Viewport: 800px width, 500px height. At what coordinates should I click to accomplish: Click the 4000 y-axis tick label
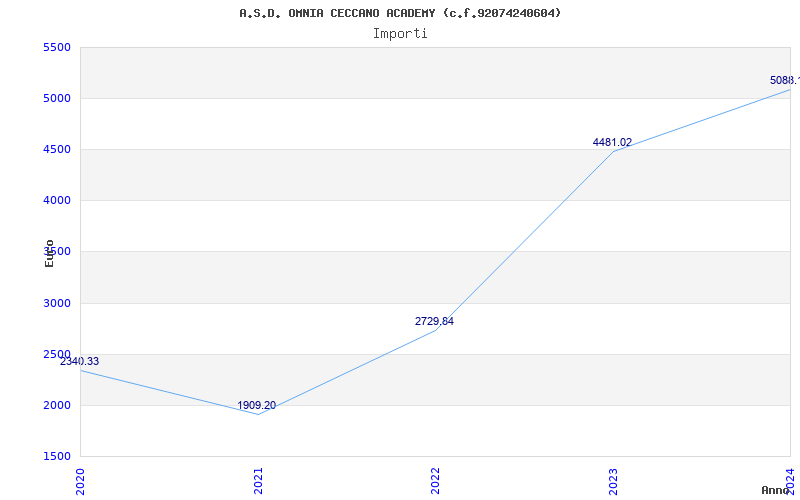click(x=57, y=201)
